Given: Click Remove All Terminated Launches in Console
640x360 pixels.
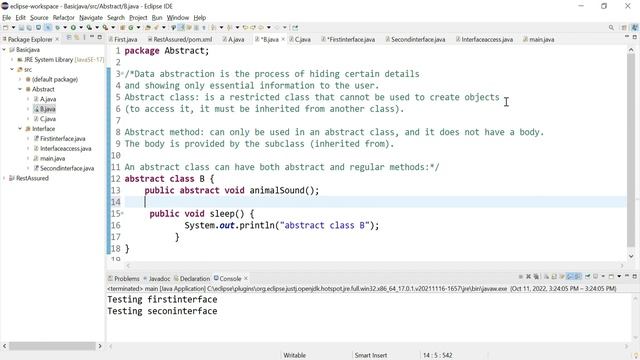Looking at the screenshot, I should click(x=536, y=277).
